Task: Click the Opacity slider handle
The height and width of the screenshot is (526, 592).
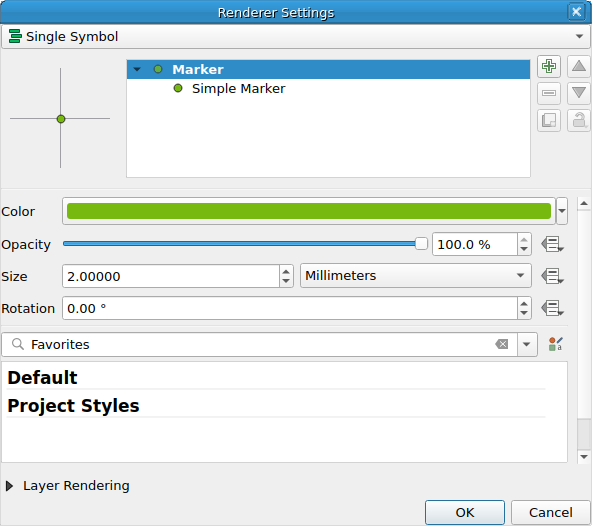Action: click(421, 244)
